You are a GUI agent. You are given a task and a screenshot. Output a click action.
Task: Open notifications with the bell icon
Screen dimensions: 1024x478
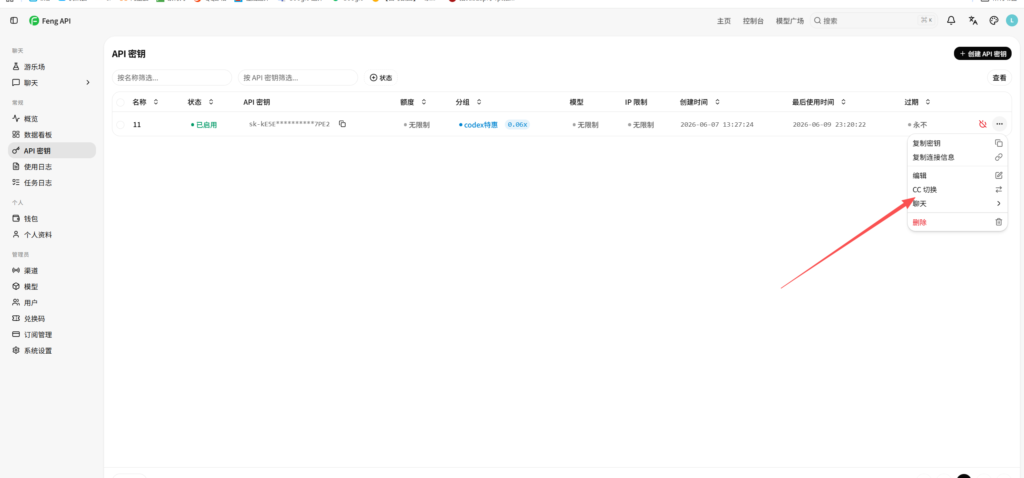[951, 21]
